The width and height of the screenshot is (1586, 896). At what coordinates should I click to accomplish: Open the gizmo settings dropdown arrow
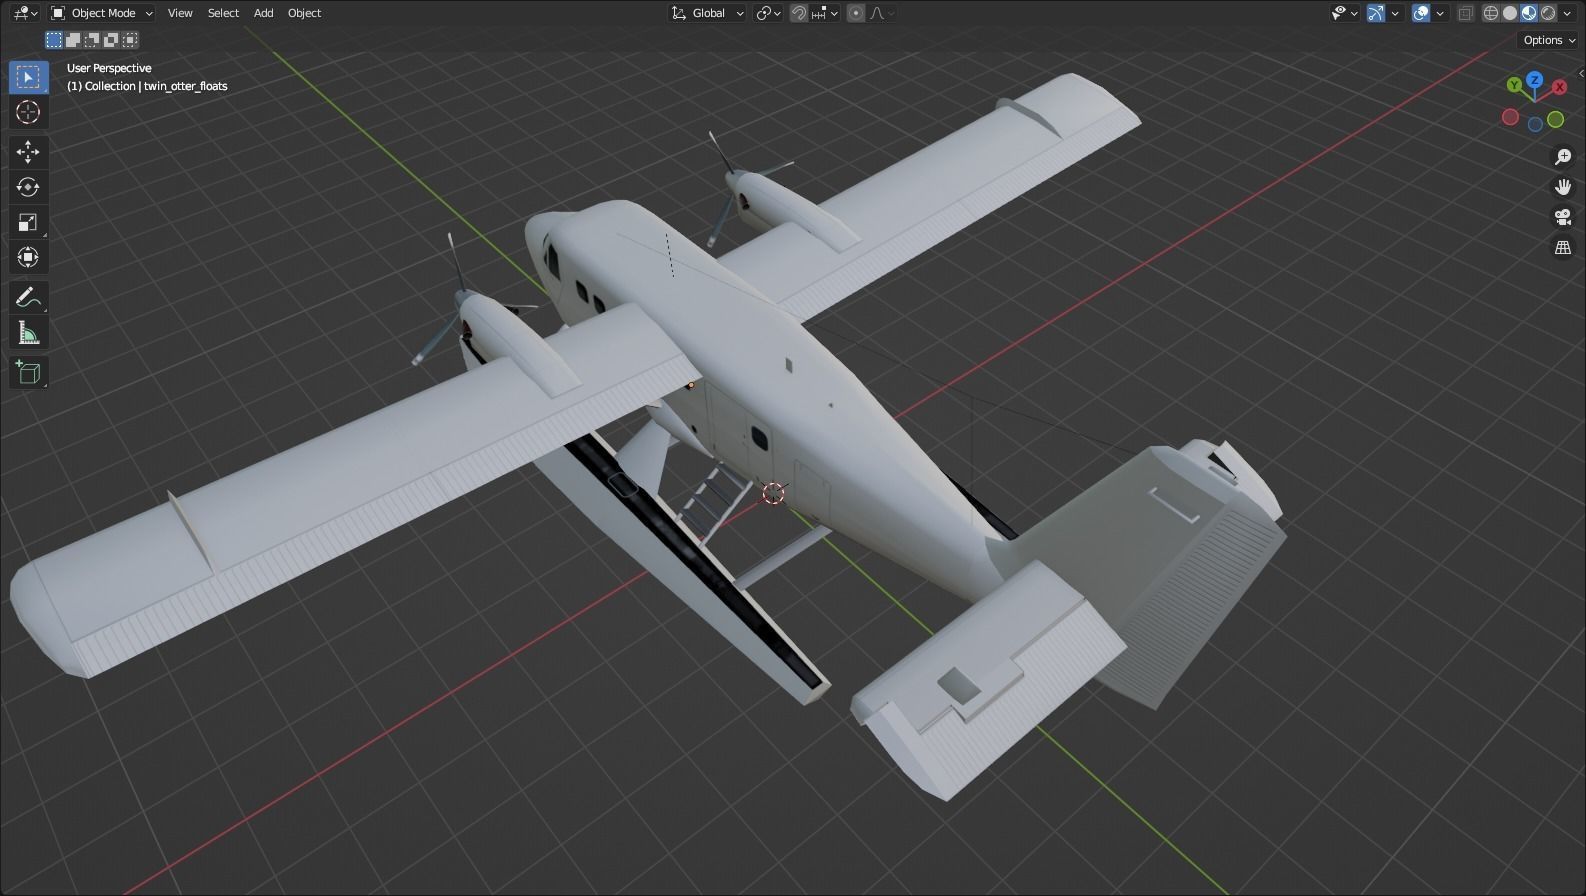[x=1396, y=13]
